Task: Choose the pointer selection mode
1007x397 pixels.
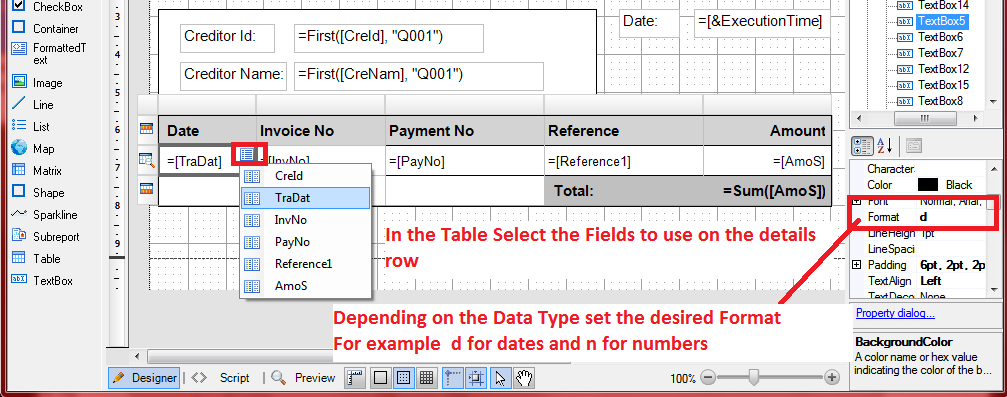Action: point(500,378)
